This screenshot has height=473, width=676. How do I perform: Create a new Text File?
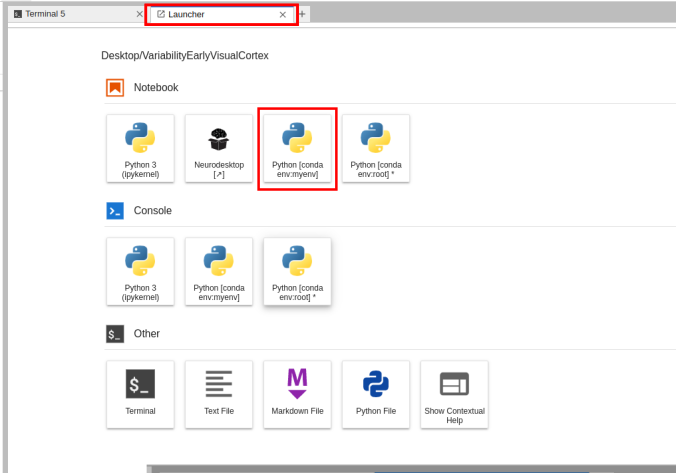pyautogui.click(x=218, y=395)
